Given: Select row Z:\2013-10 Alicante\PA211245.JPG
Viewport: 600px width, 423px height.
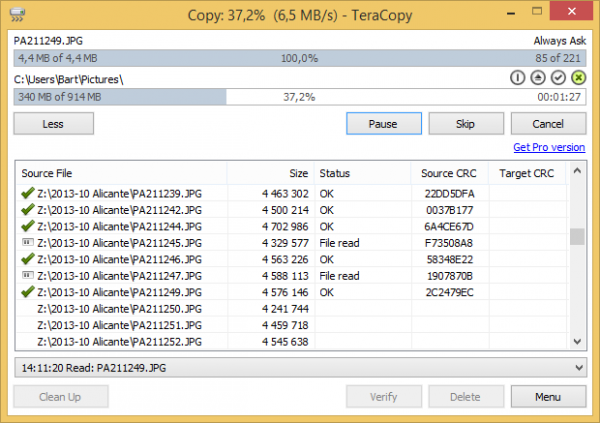Looking at the screenshot, I should click(292, 243).
